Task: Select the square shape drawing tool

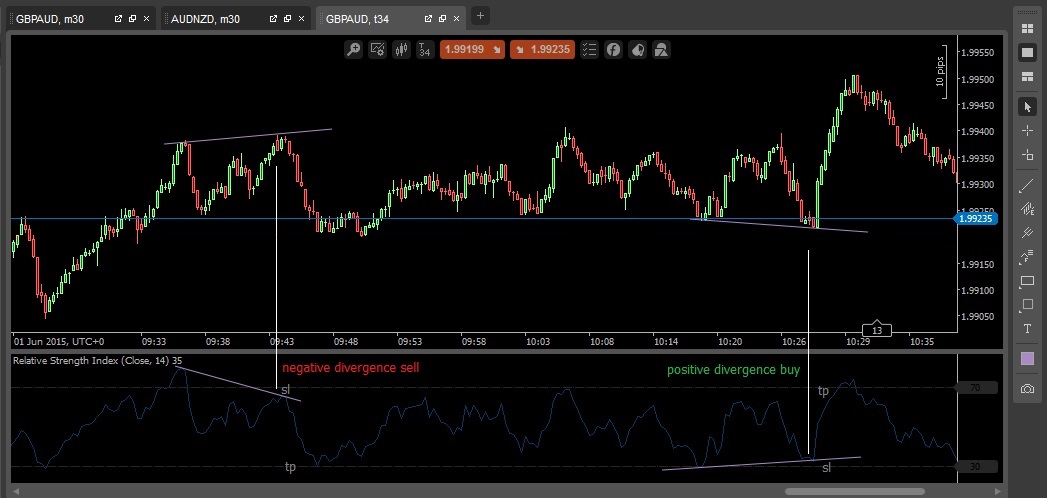Action: [1028, 306]
